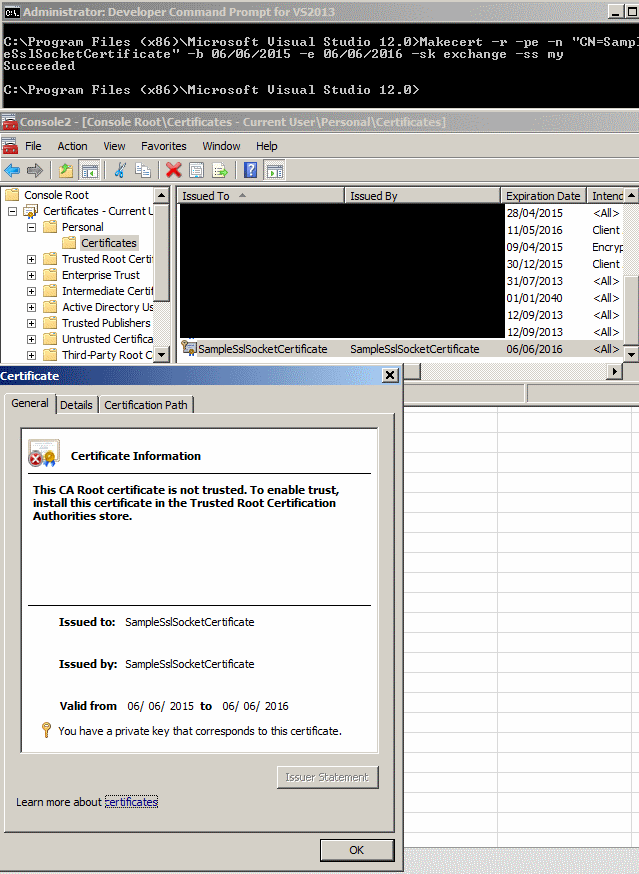The image size is (639, 874).
Task: Click OK in the Certificate dialog
Action: tap(357, 850)
